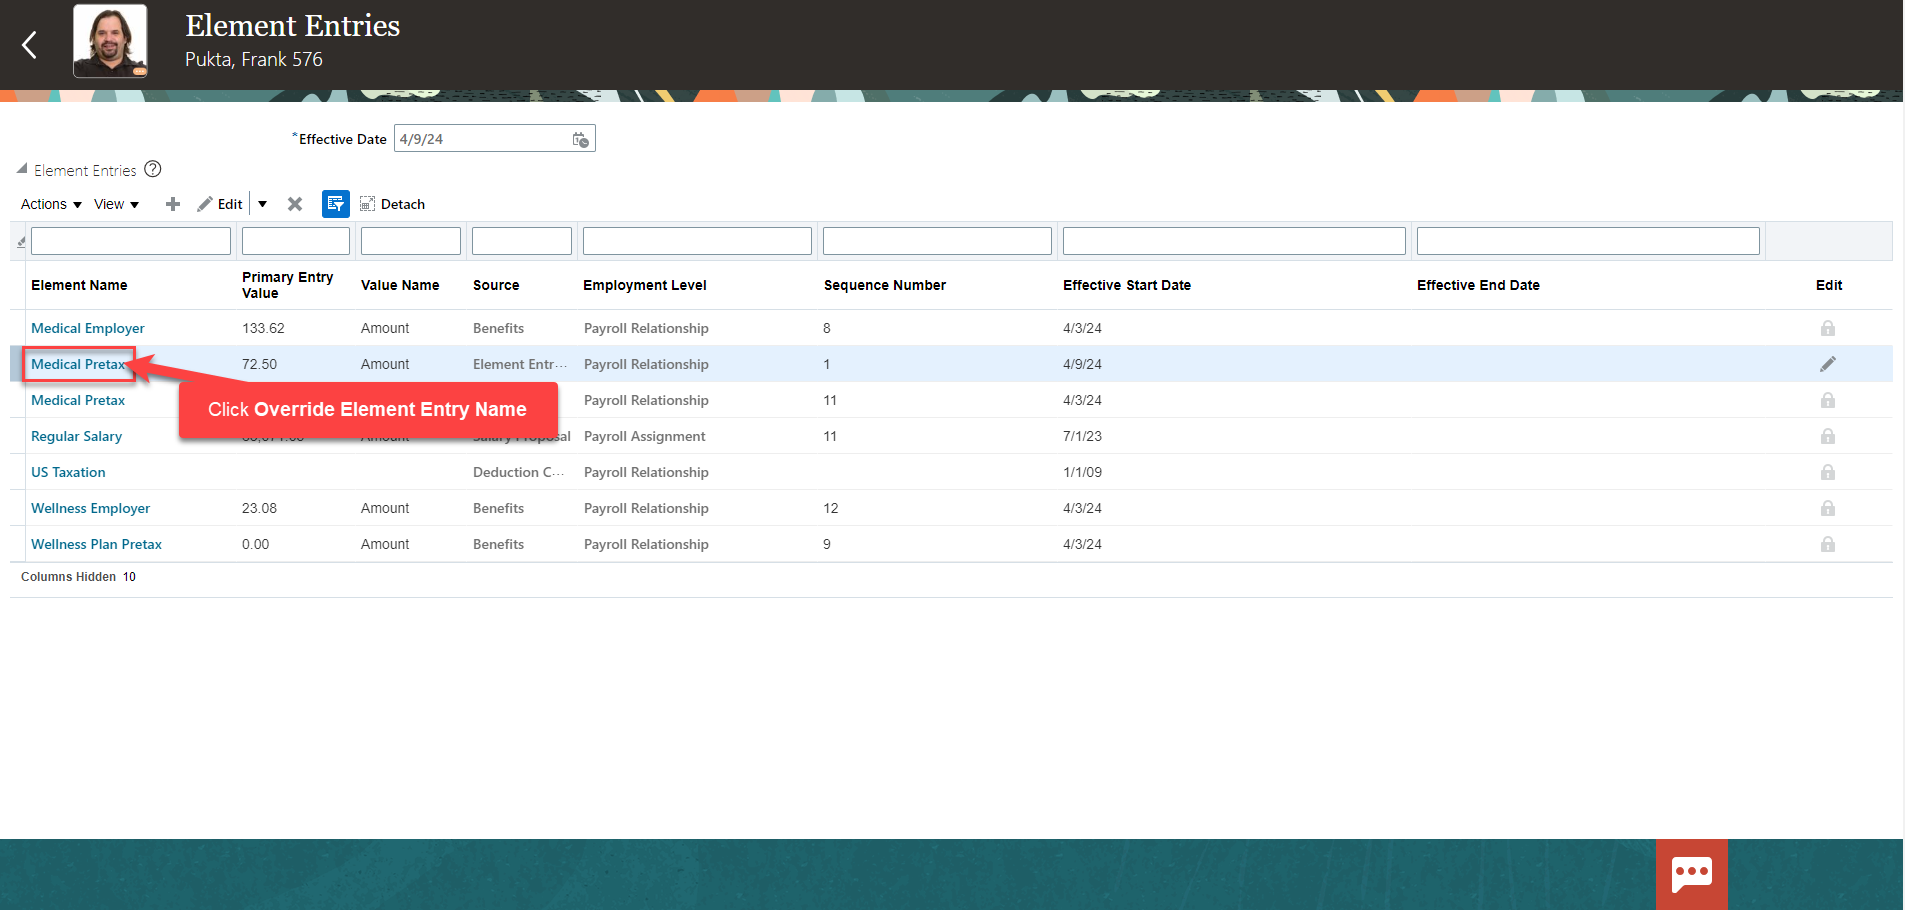Open the Wellness Employer element link

pyautogui.click(x=90, y=508)
